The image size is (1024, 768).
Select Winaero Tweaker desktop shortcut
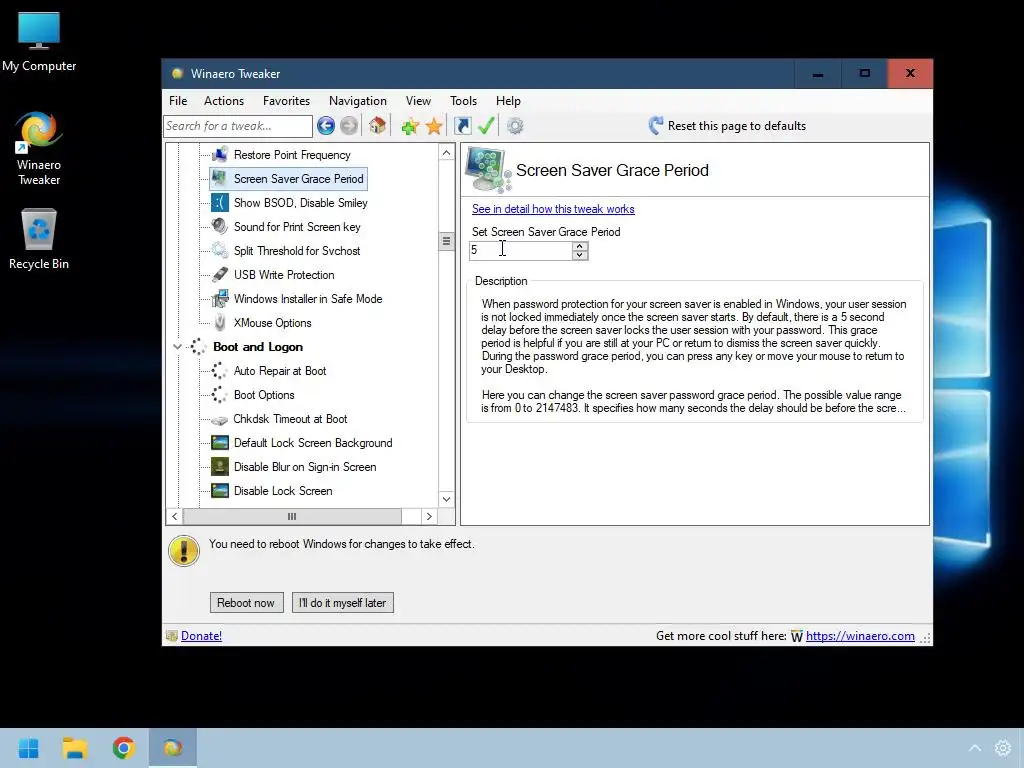39,148
